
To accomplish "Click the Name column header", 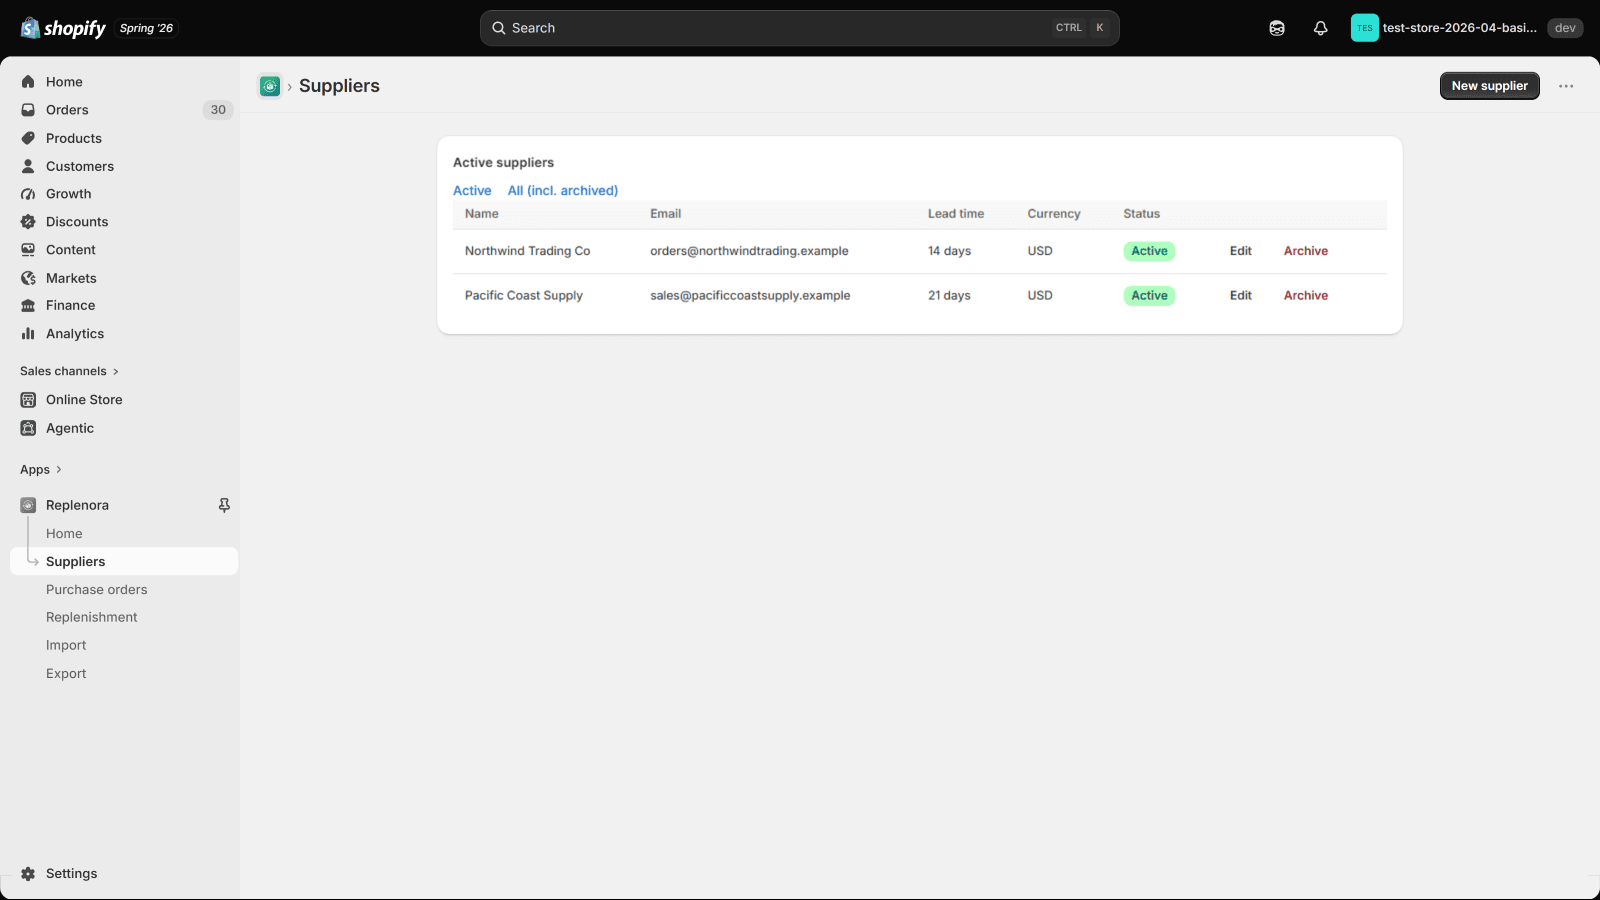I will (x=482, y=214).
